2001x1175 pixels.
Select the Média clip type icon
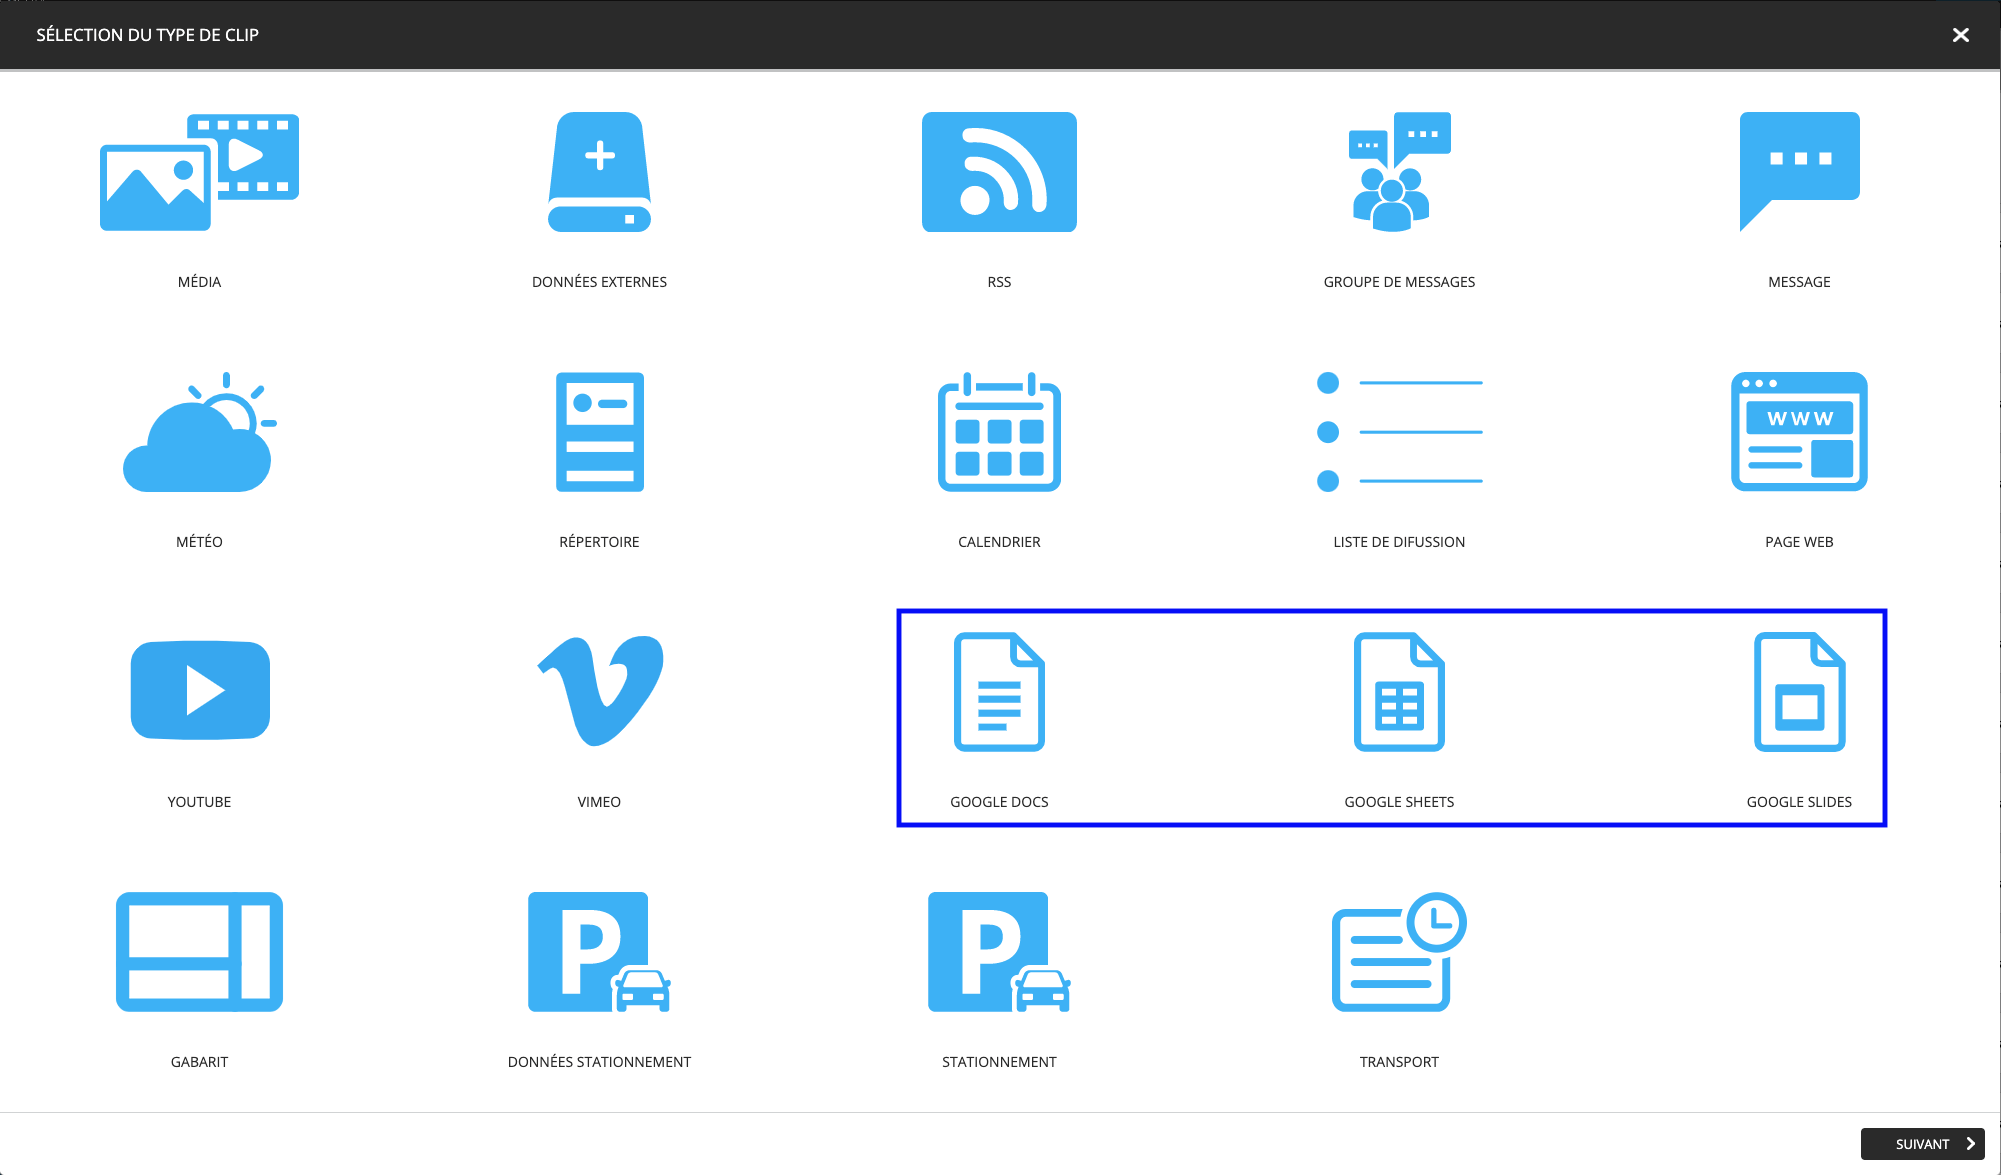(x=199, y=172)
